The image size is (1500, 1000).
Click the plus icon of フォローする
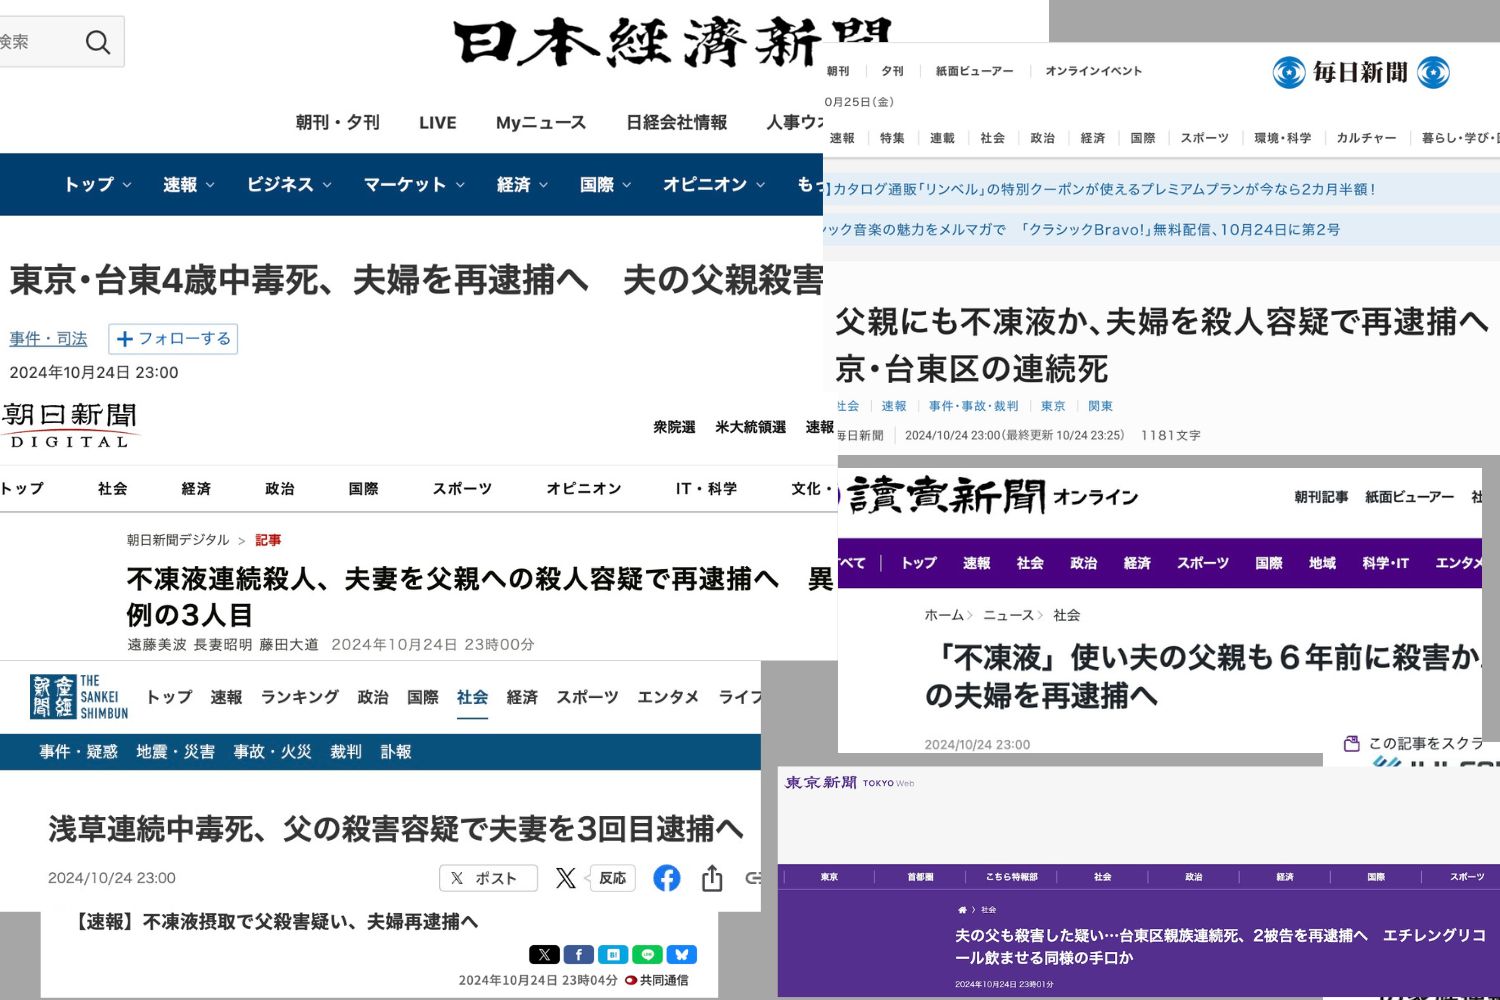click(x=125, y=339)
